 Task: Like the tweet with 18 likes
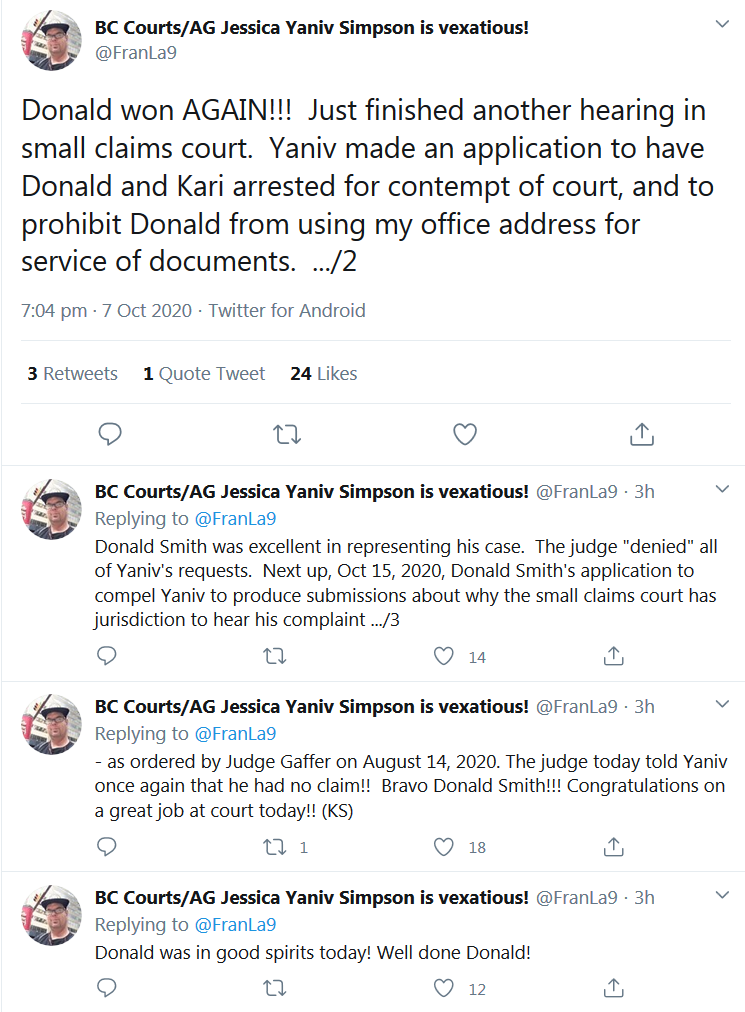pos(444,847)
